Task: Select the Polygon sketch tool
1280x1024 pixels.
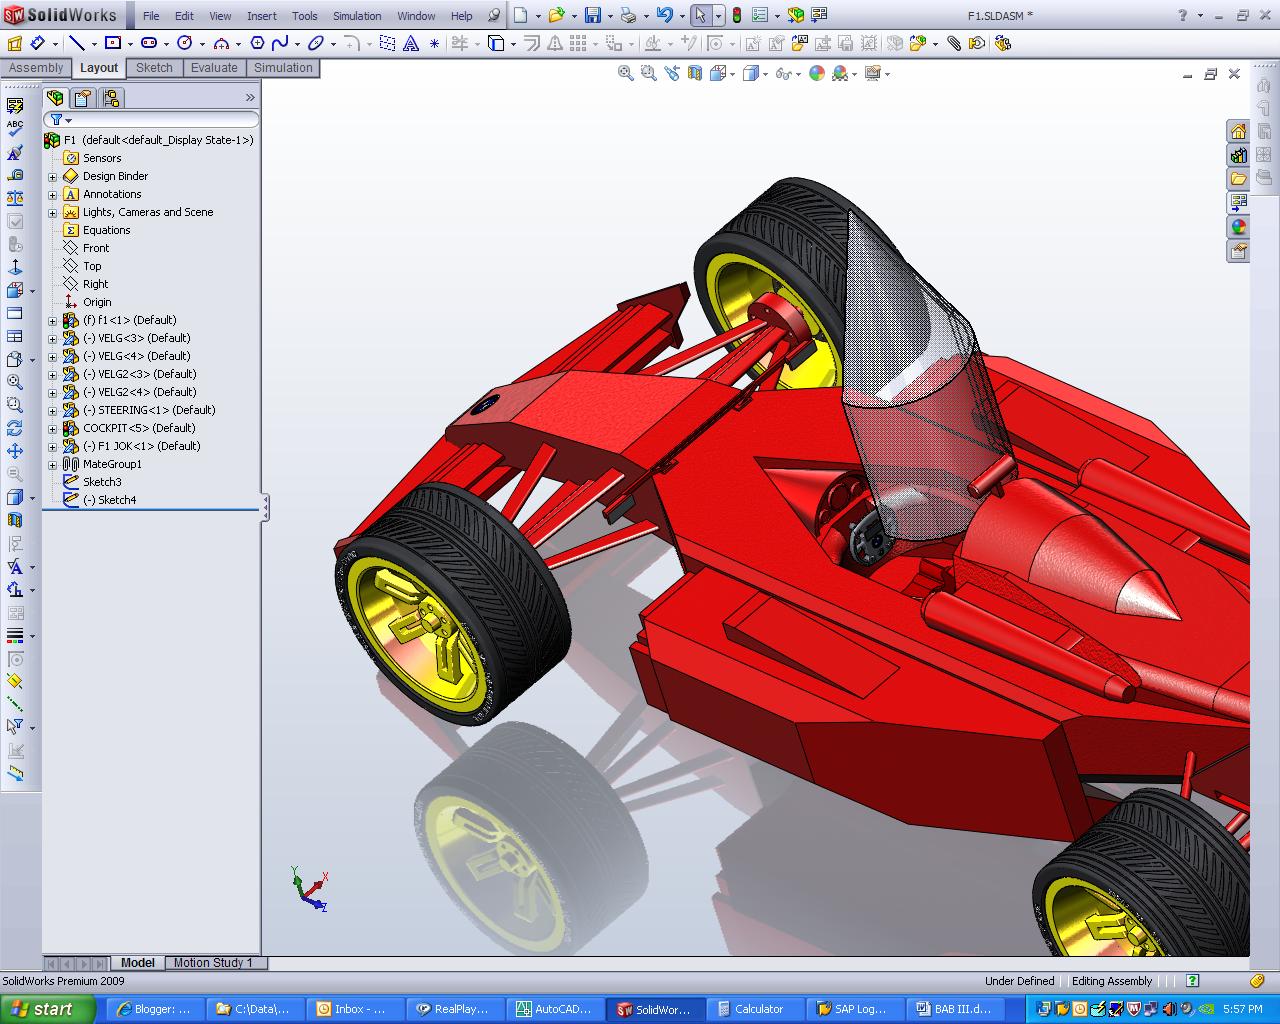Action: pyautogui.click(x=257, y=43)
